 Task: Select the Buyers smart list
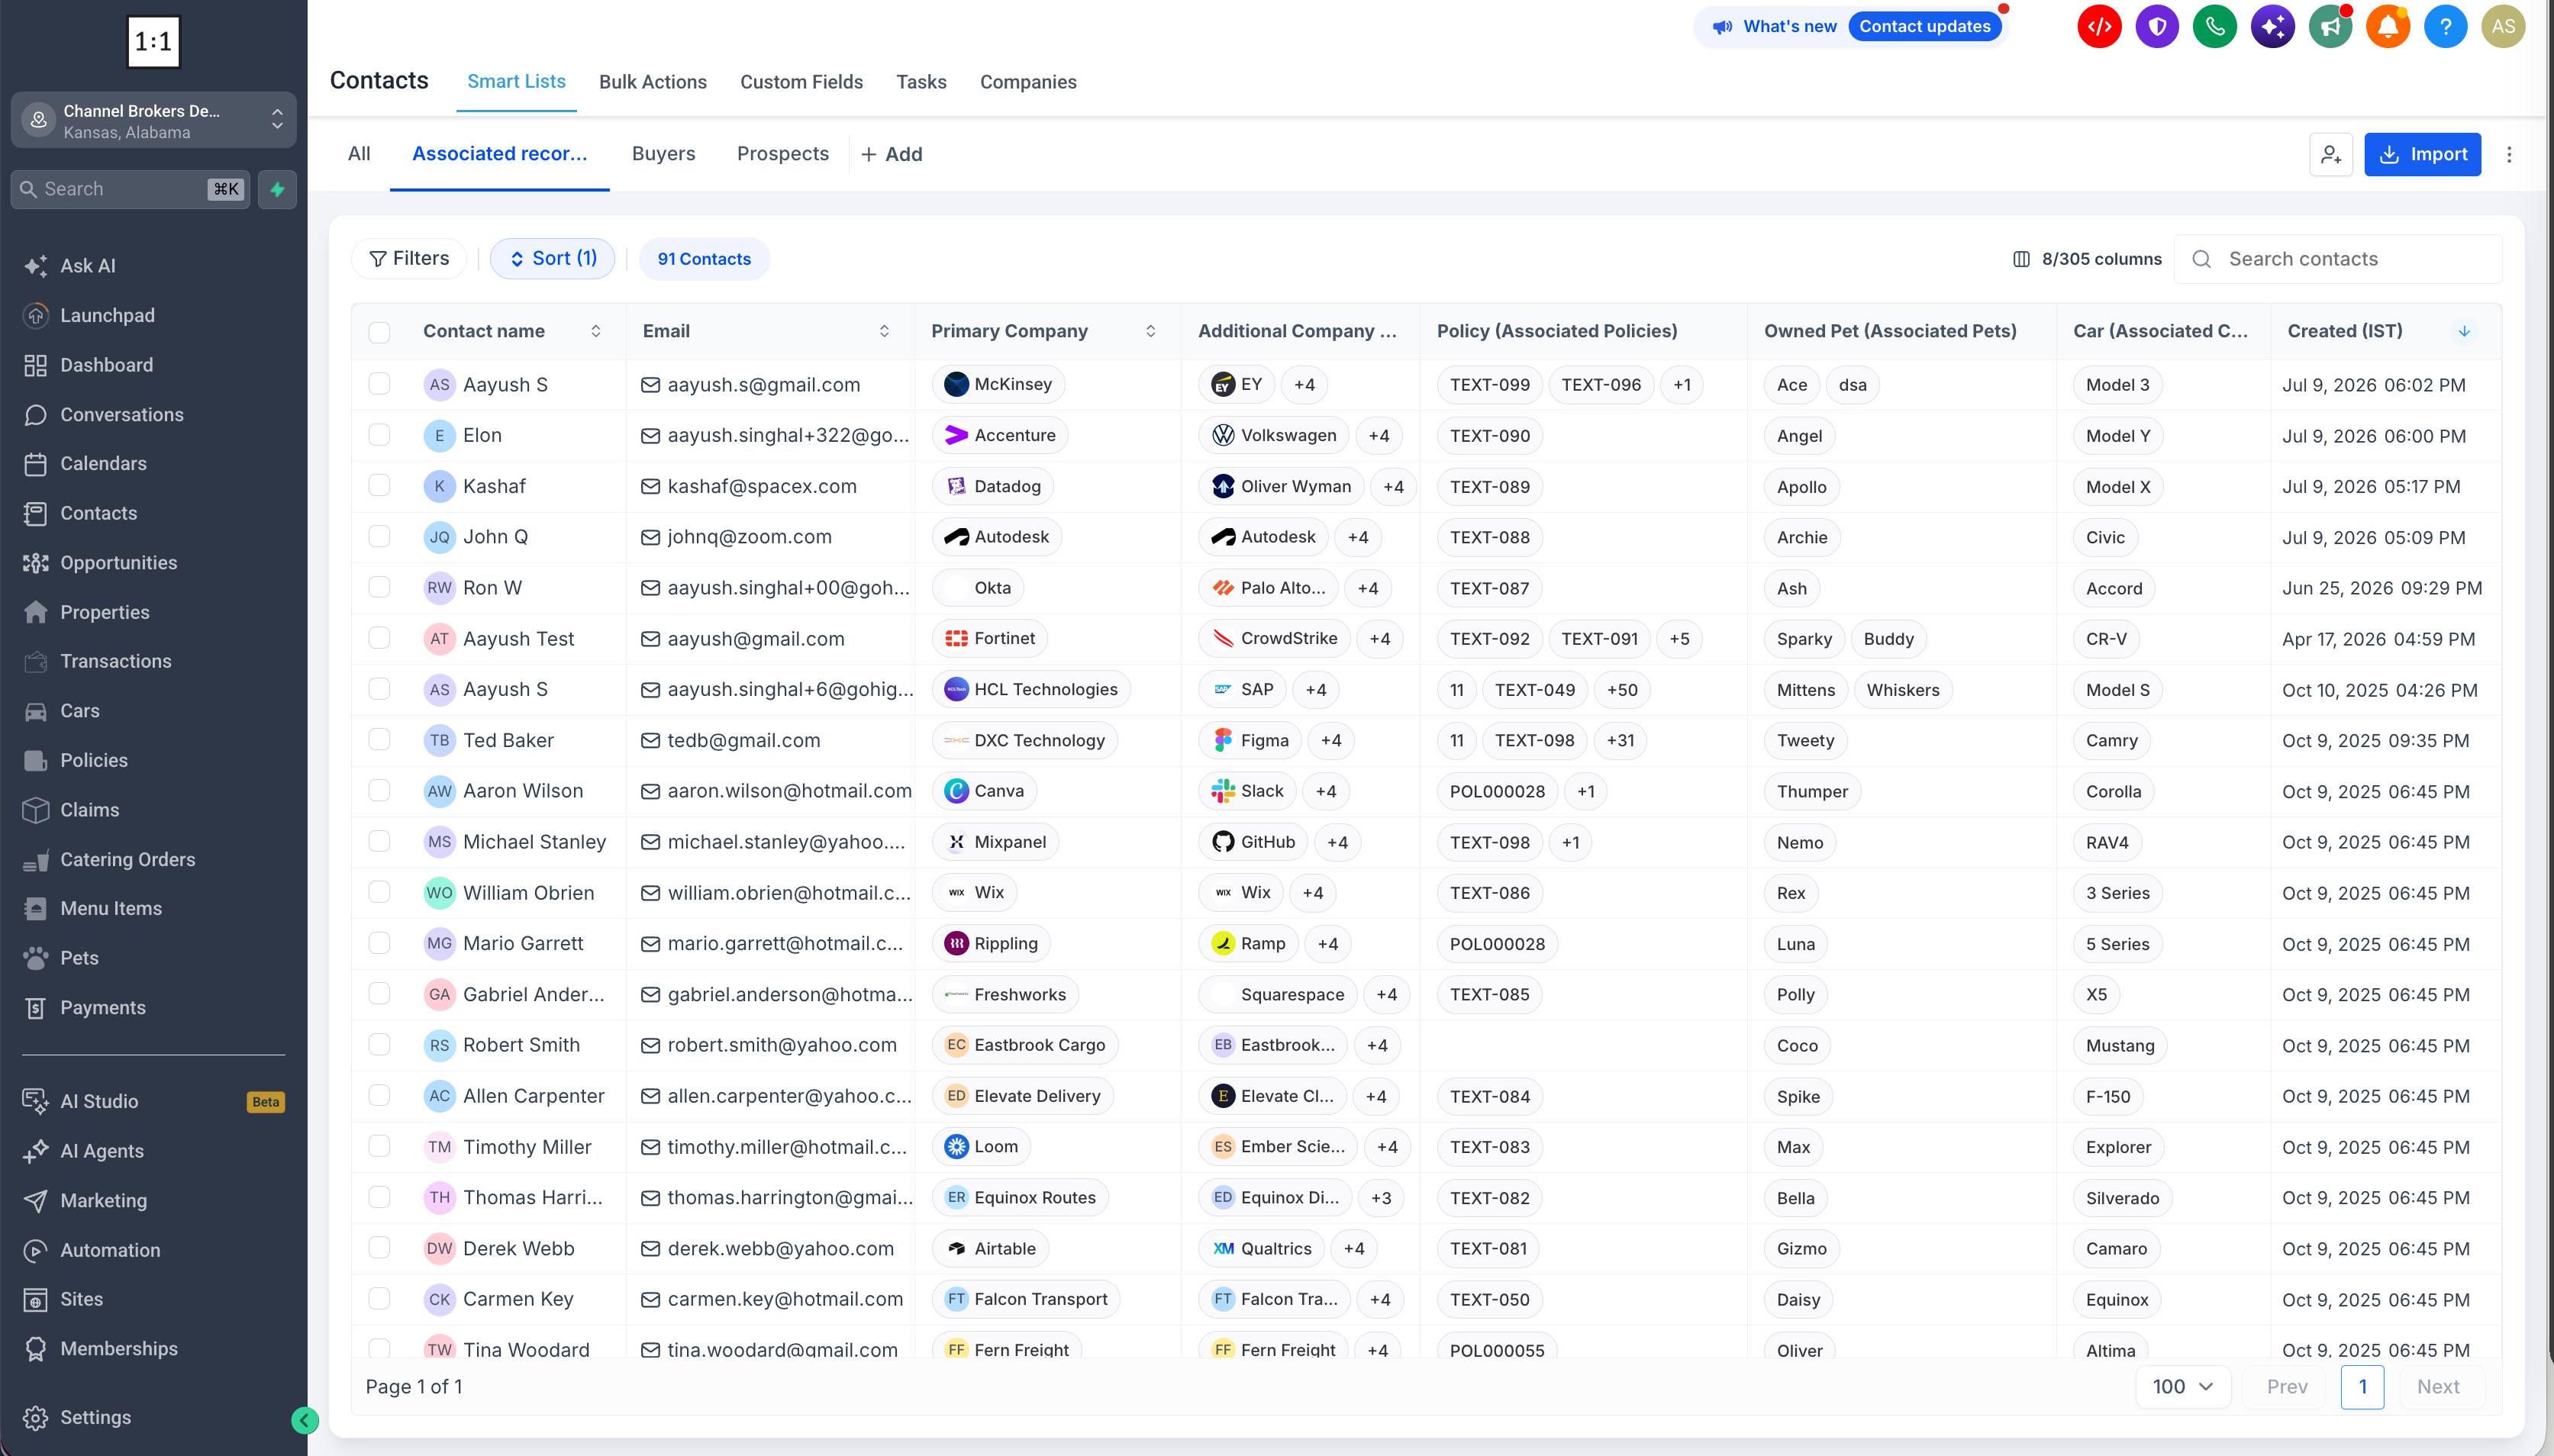(663, 154)
